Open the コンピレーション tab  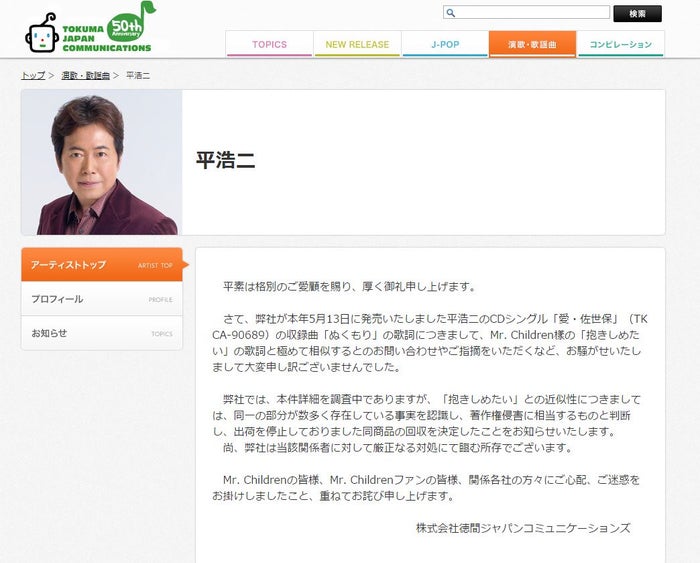[x=621, y=44]
